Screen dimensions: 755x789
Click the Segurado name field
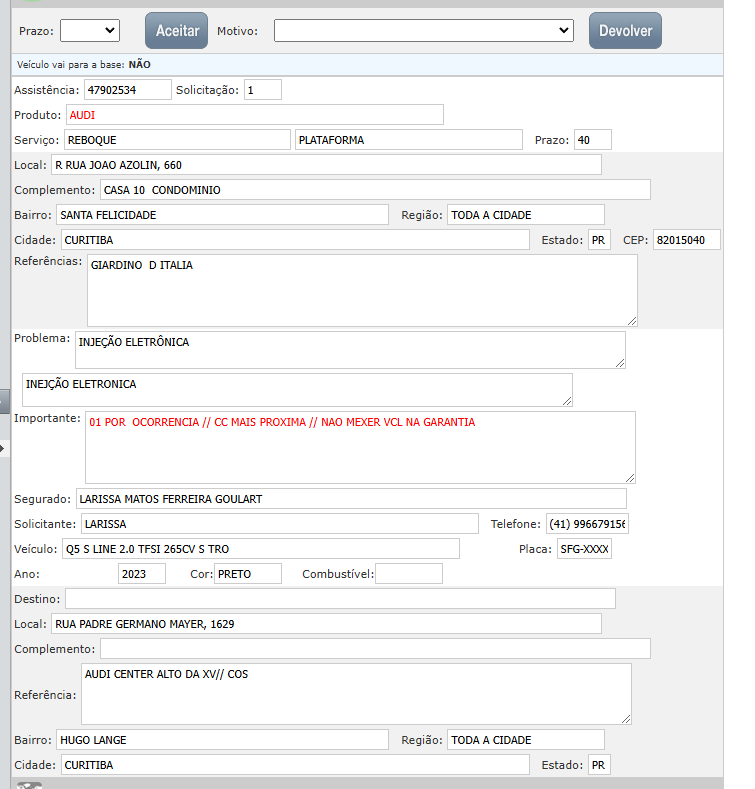click(350, 498)
